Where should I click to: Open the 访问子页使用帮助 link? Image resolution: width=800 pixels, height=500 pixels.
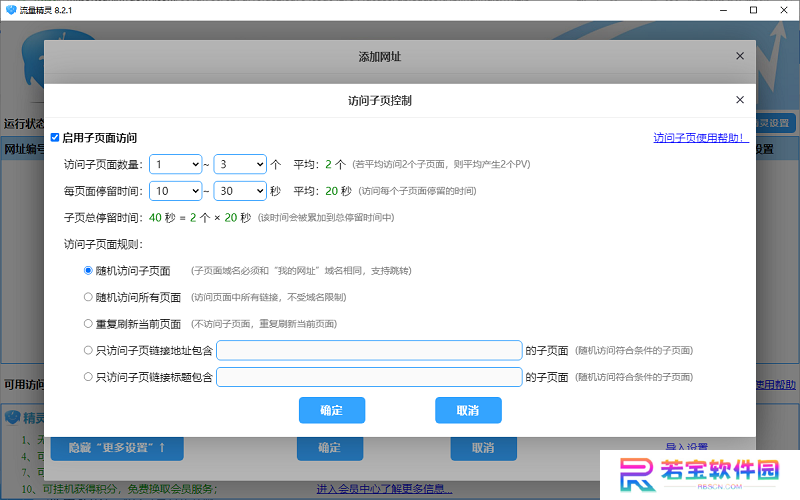click(x=701, y=138)
